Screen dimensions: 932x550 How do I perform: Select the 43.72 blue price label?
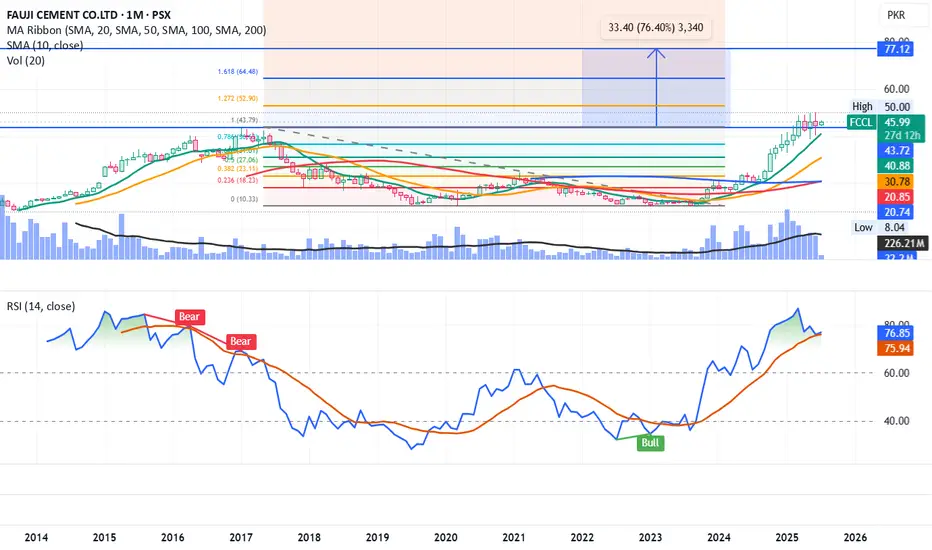pos(896,150)
